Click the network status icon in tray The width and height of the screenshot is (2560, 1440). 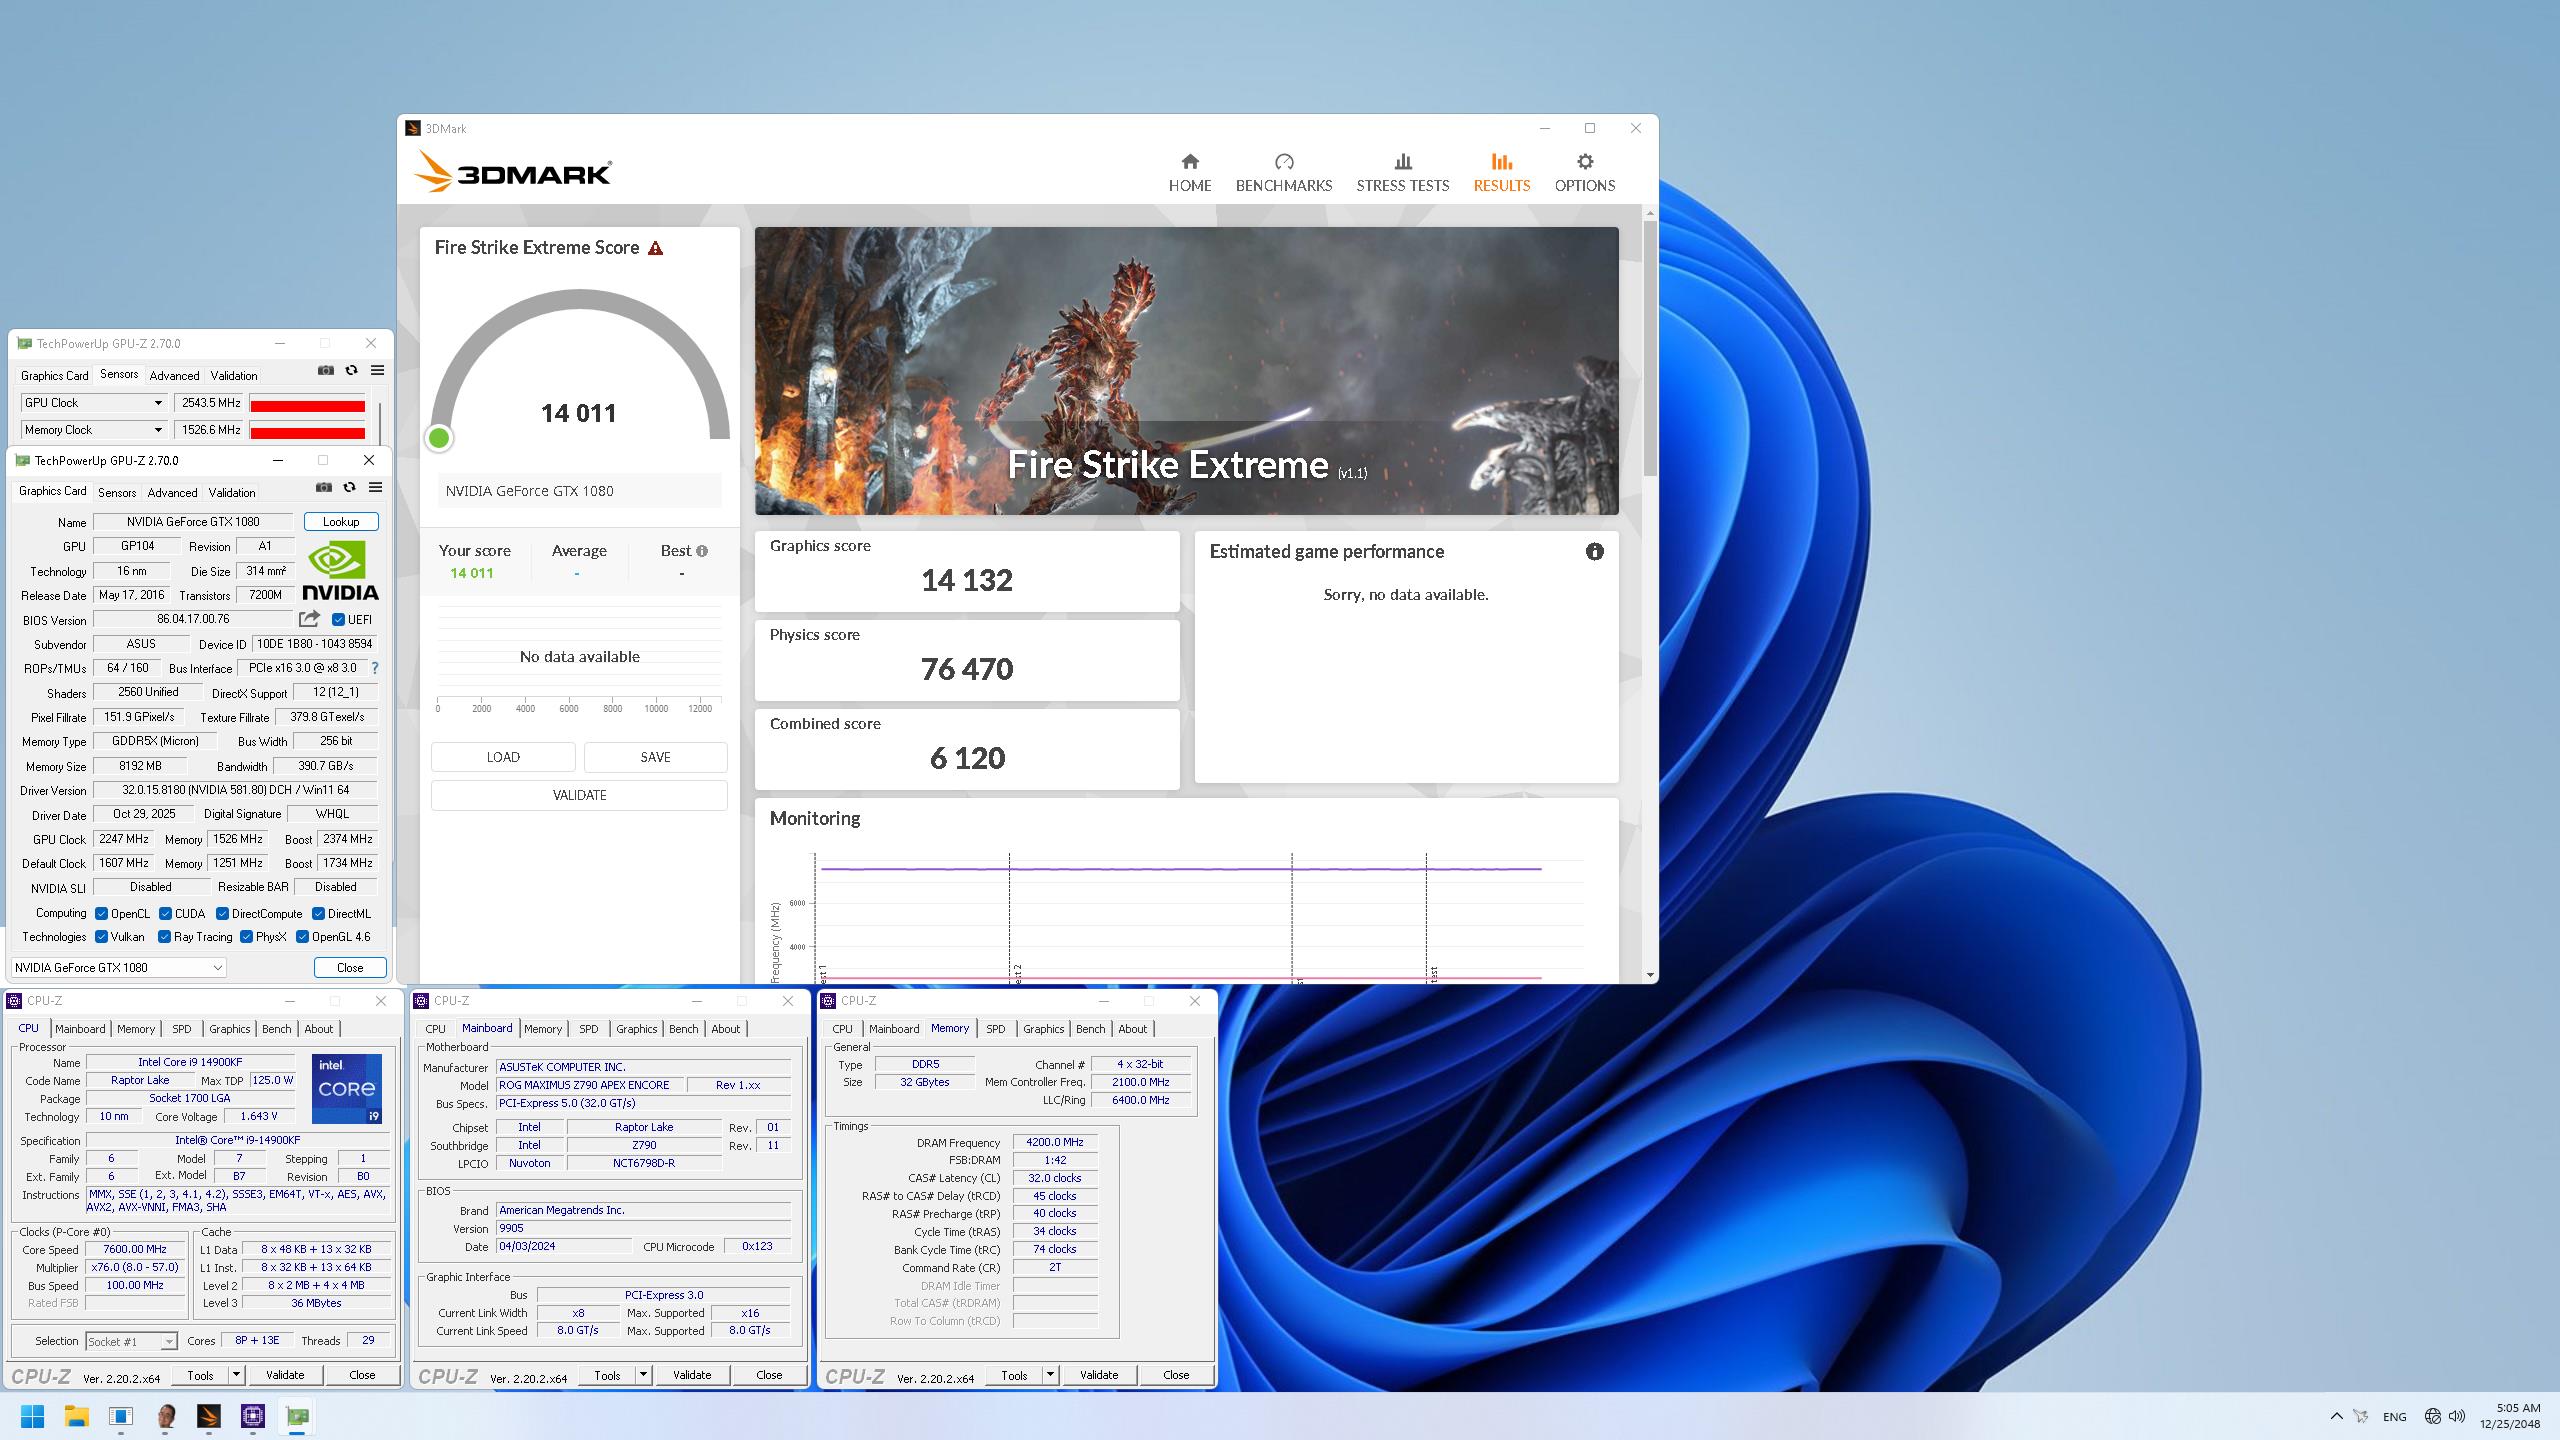tap(2433, 1416)
